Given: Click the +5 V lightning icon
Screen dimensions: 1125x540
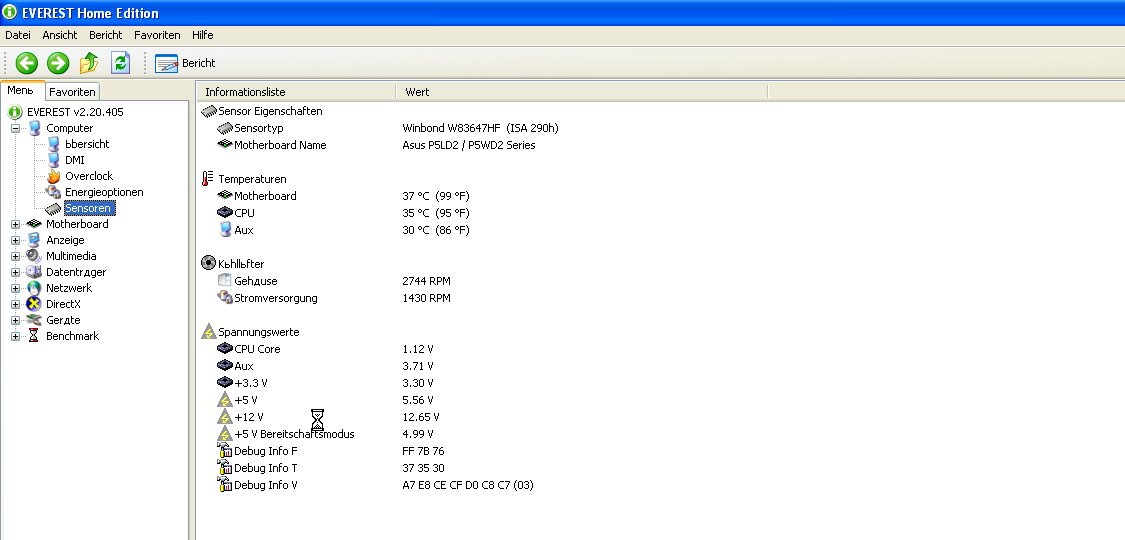Looking at the screenshot, I should (x=225, y=400).
